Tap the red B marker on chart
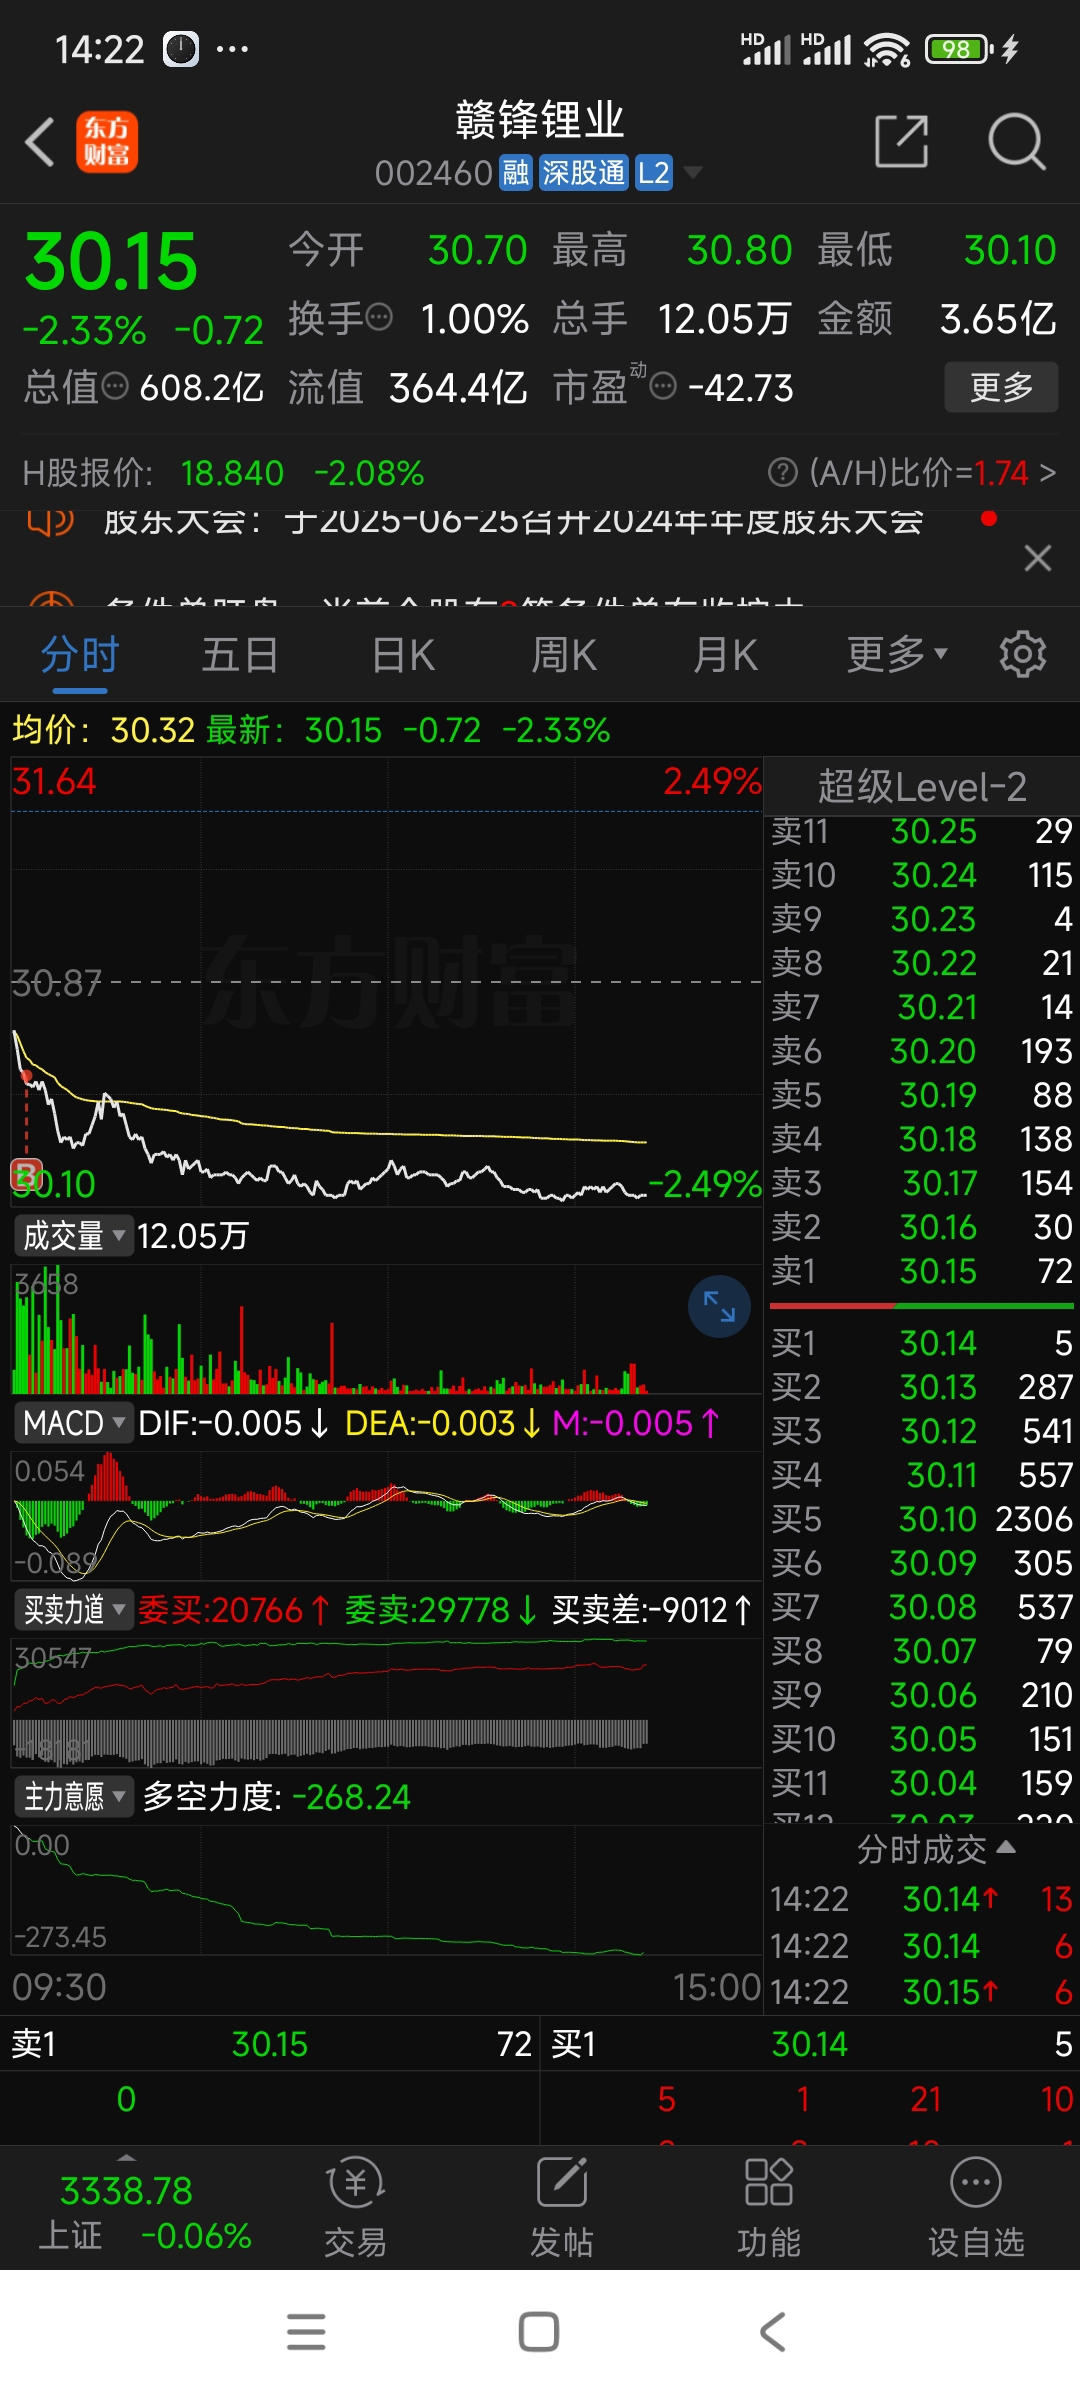Image resolution: width=1080 pixels, height=2400 pixels. pyautogui.click(x=26, y=1173)
